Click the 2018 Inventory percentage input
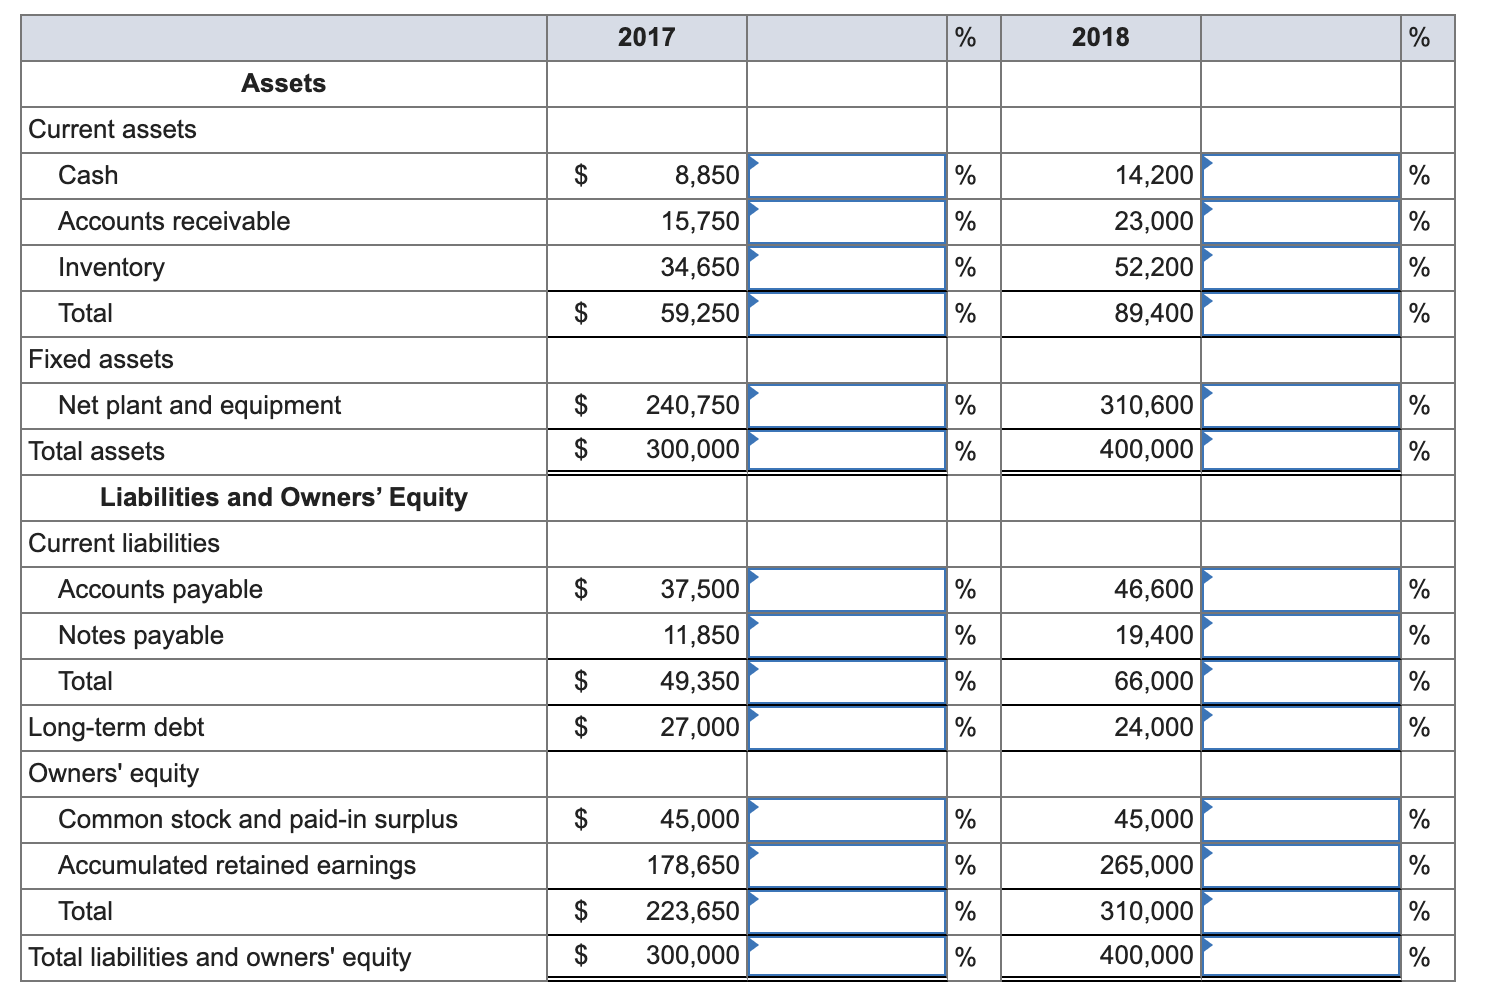 click(1301, 268)
